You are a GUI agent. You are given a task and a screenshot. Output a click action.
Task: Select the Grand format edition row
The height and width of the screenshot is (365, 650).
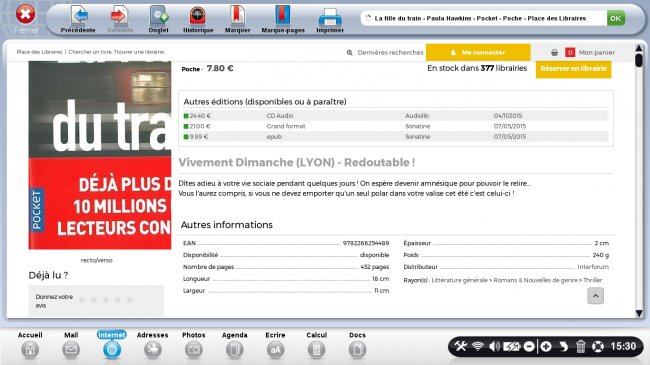coord(395,126)
